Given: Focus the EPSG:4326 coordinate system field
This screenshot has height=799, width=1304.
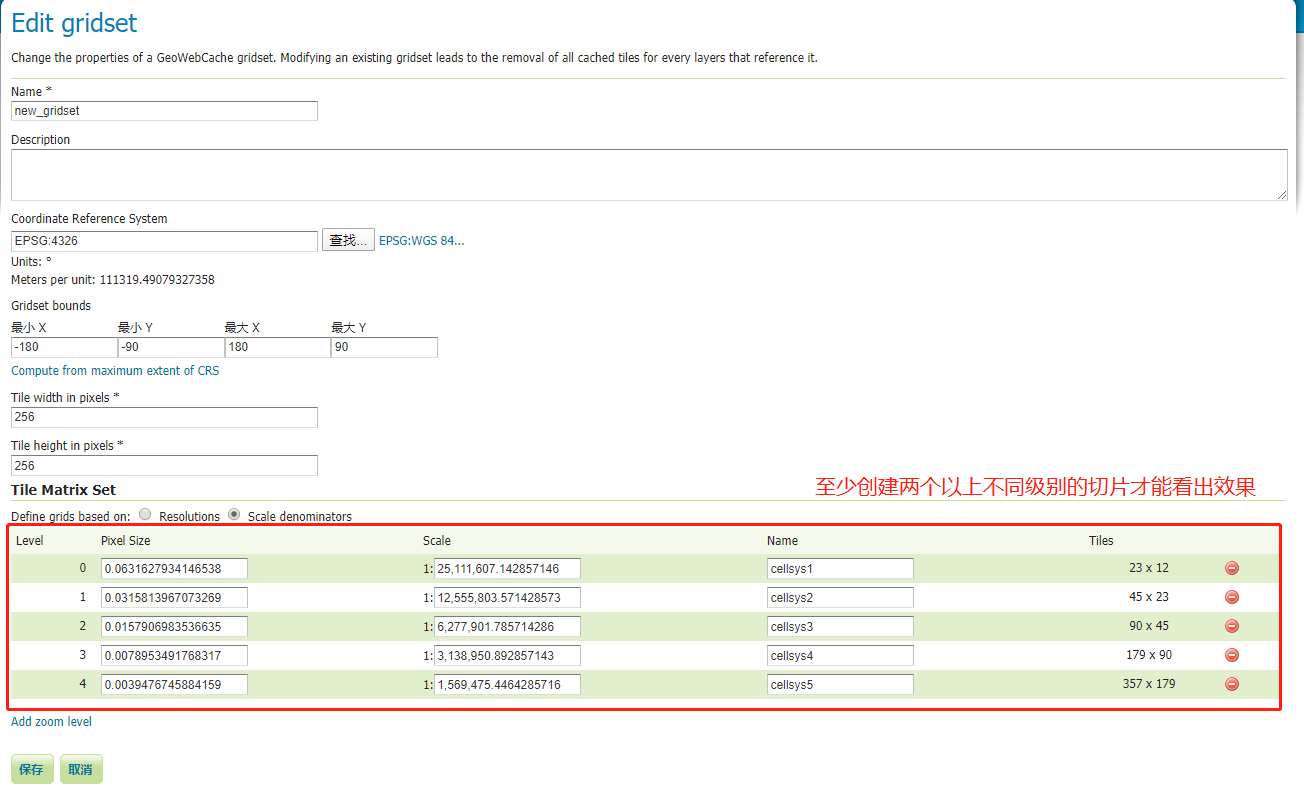Looking at the screenshot, I should click(x=164, y=241).
